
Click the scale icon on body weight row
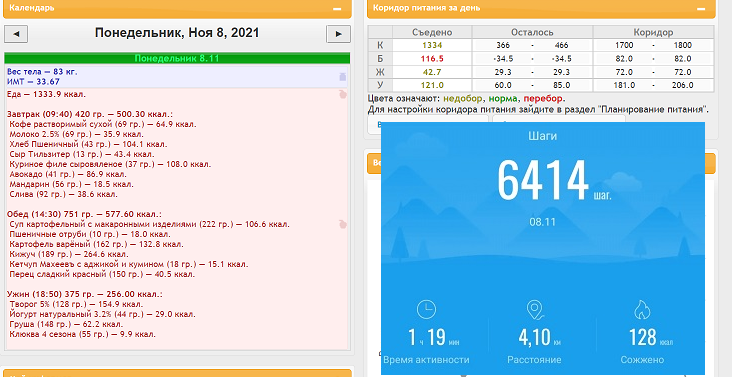coord(342,77)
